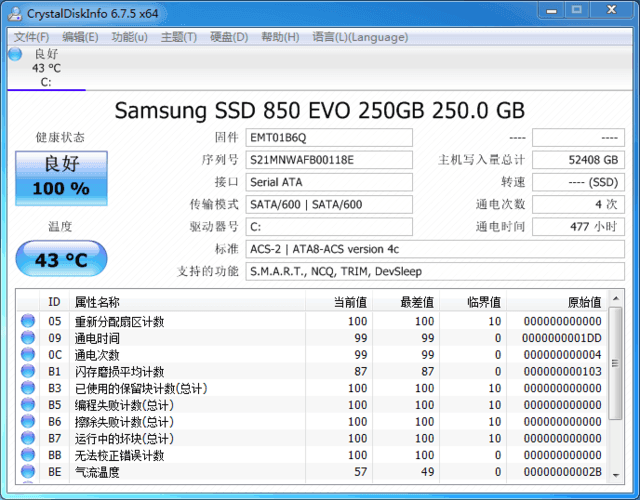Click raw value 0000000001DD
The width and height of the screenshot is (640, 500).
coord(562,338)
